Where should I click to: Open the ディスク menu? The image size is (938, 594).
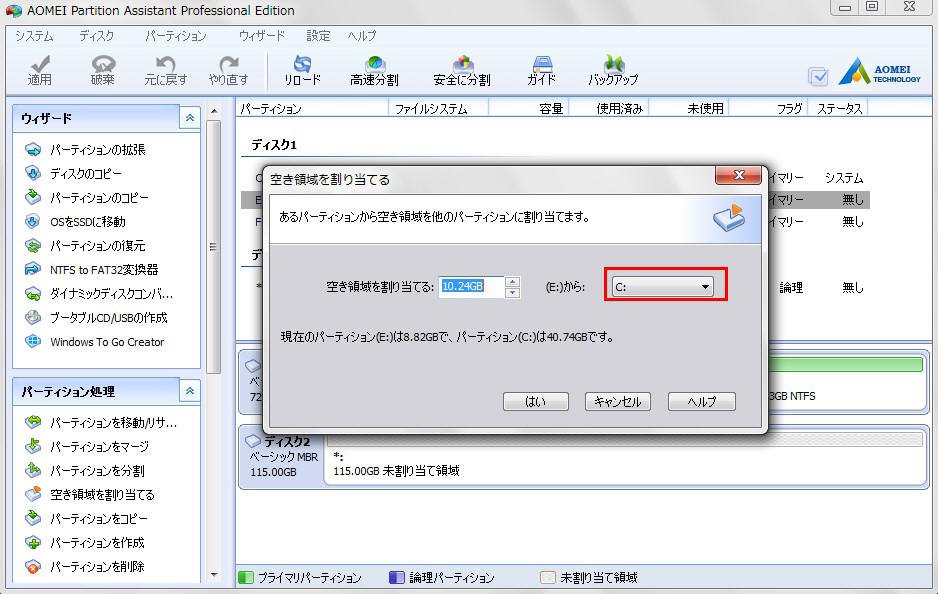tap(96, 36)
